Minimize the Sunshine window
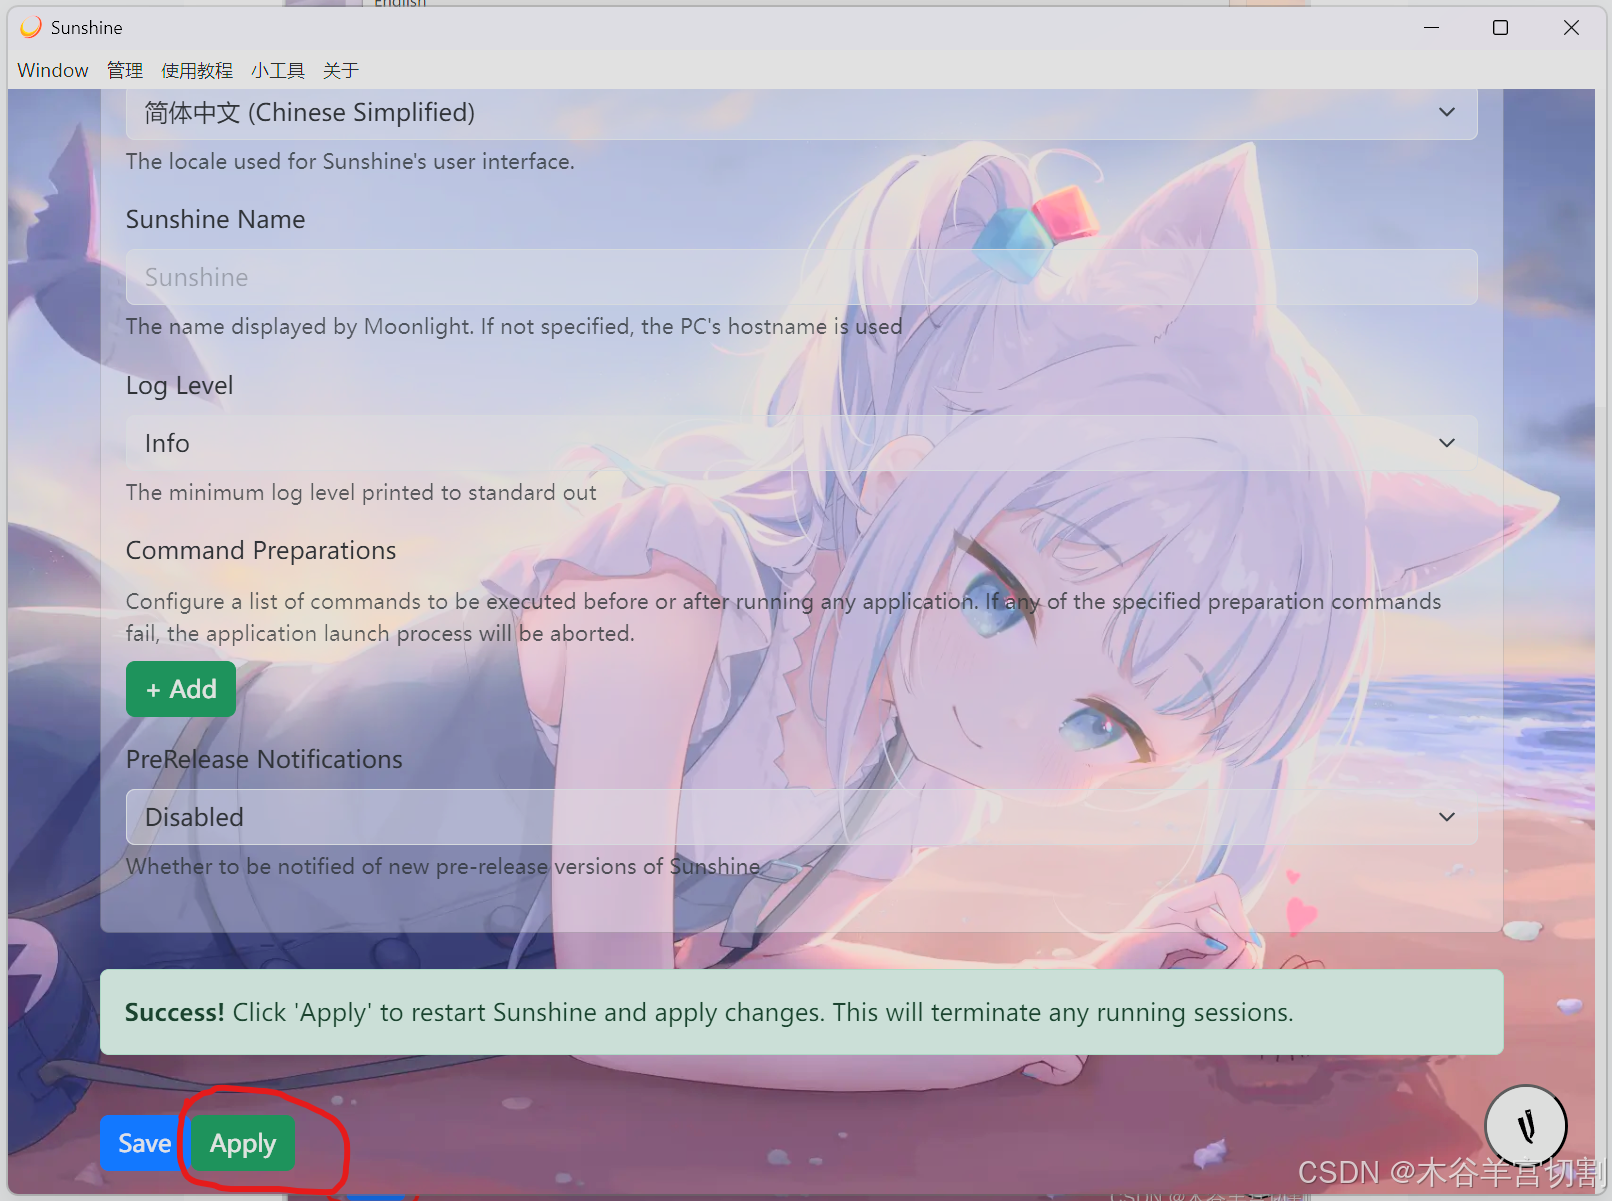1612x1201 pixels. [x=1432, y=27]
